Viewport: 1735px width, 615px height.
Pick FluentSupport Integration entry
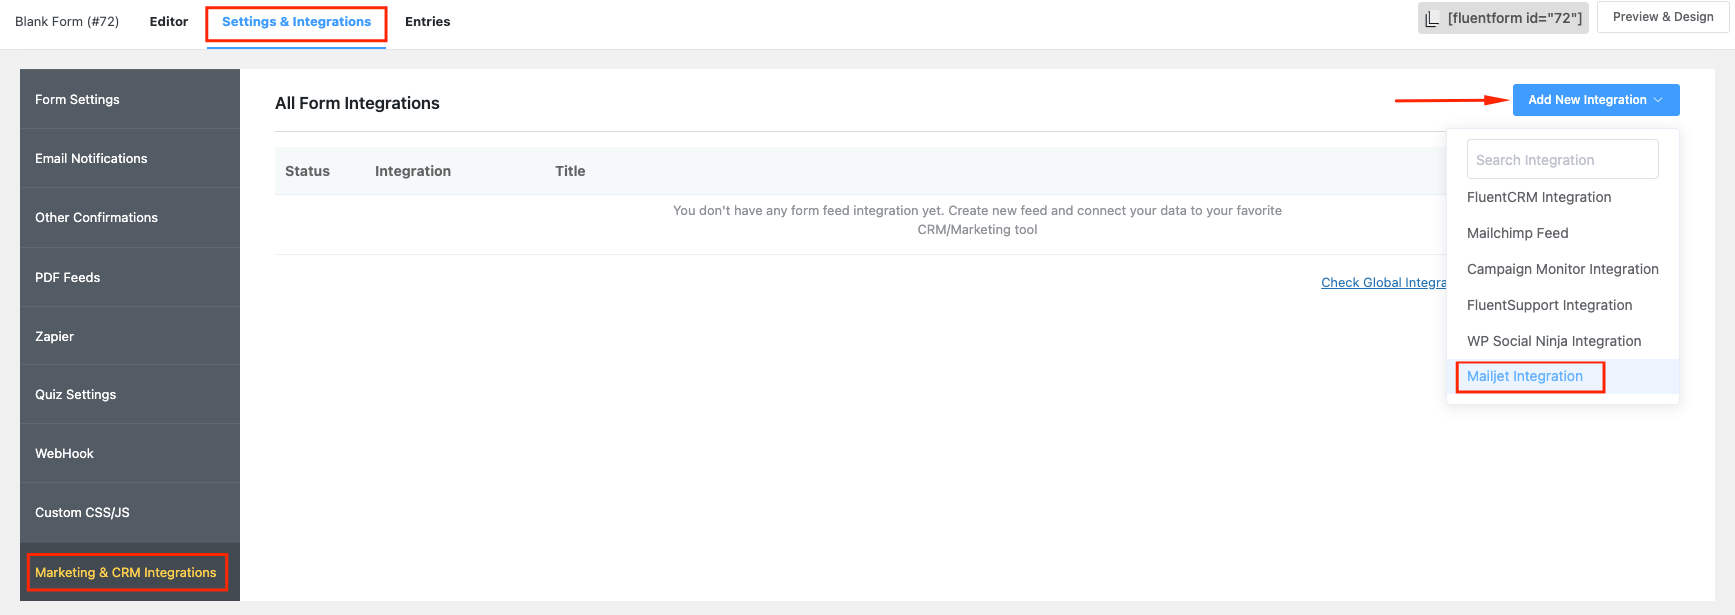1549,306
